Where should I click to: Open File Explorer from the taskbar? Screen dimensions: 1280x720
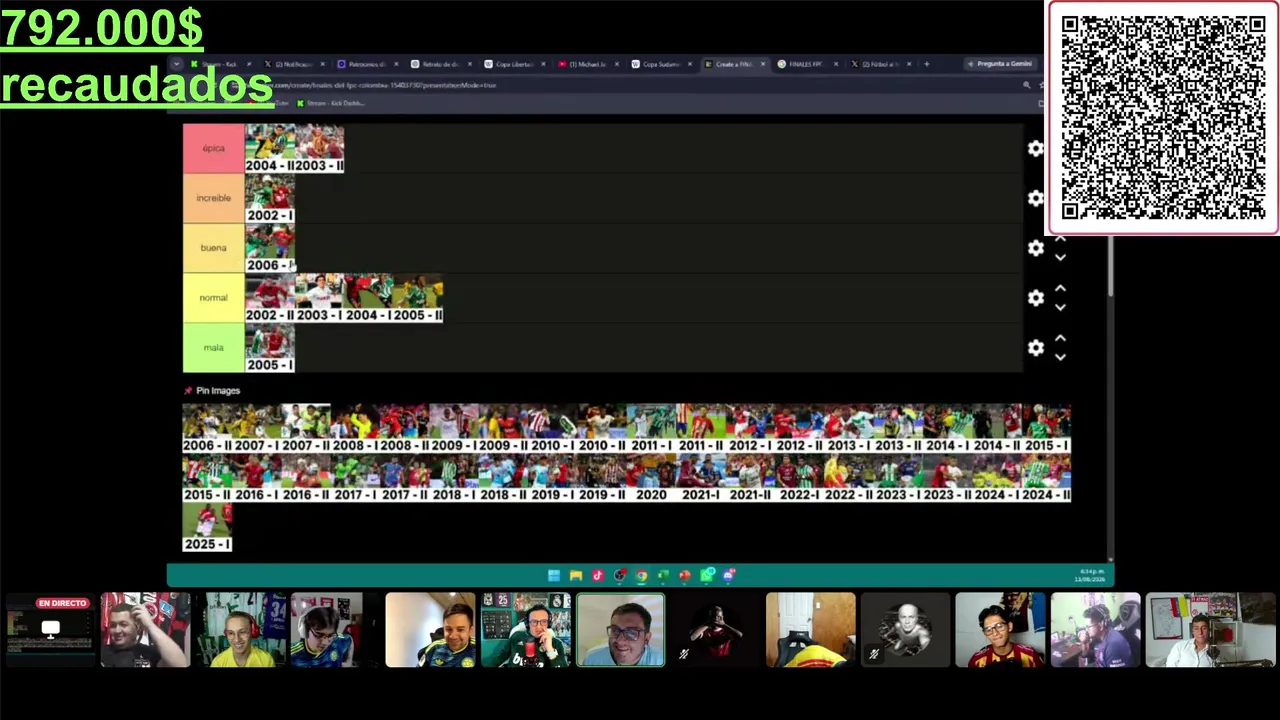tap(575, 575)
